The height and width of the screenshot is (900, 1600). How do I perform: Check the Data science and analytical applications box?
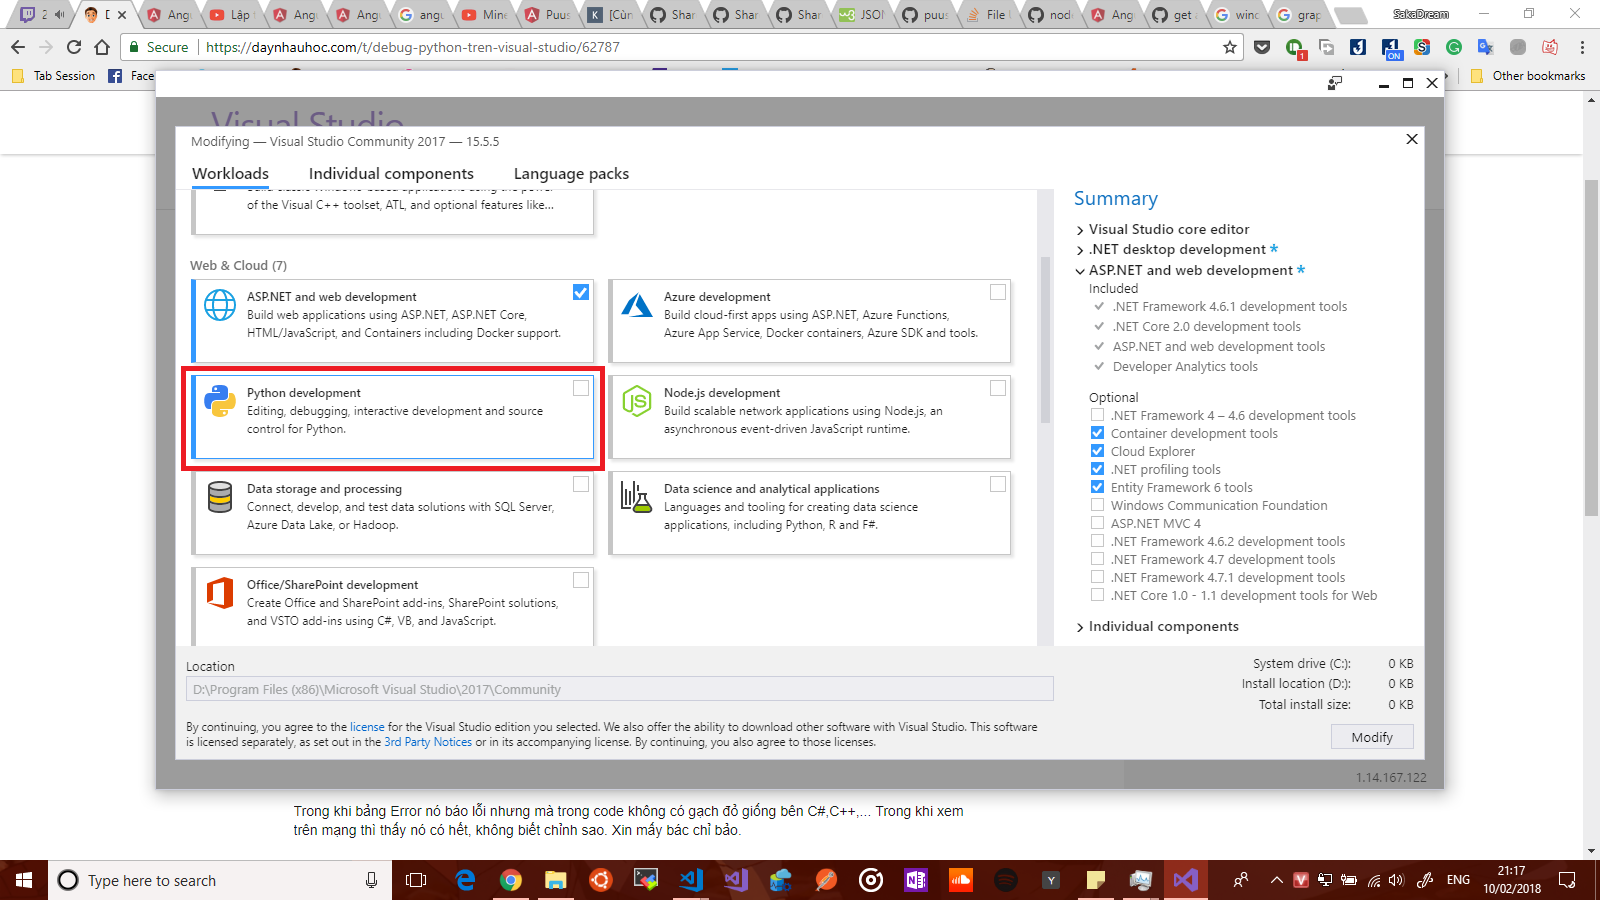[x=998, y=484]
